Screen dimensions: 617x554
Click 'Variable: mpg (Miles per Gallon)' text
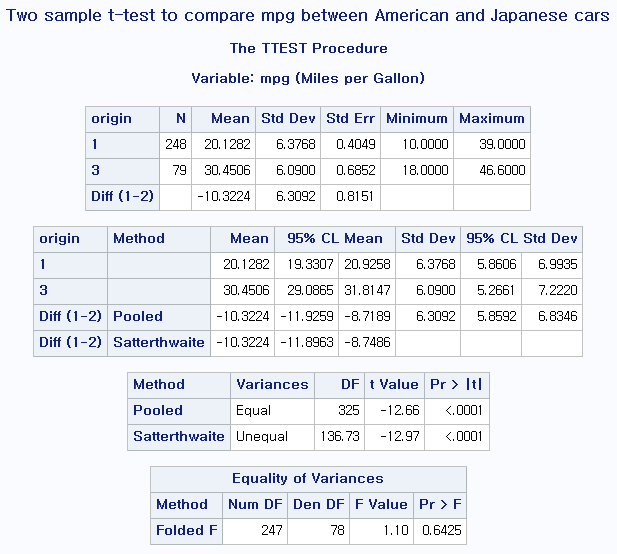click(308, 78)
